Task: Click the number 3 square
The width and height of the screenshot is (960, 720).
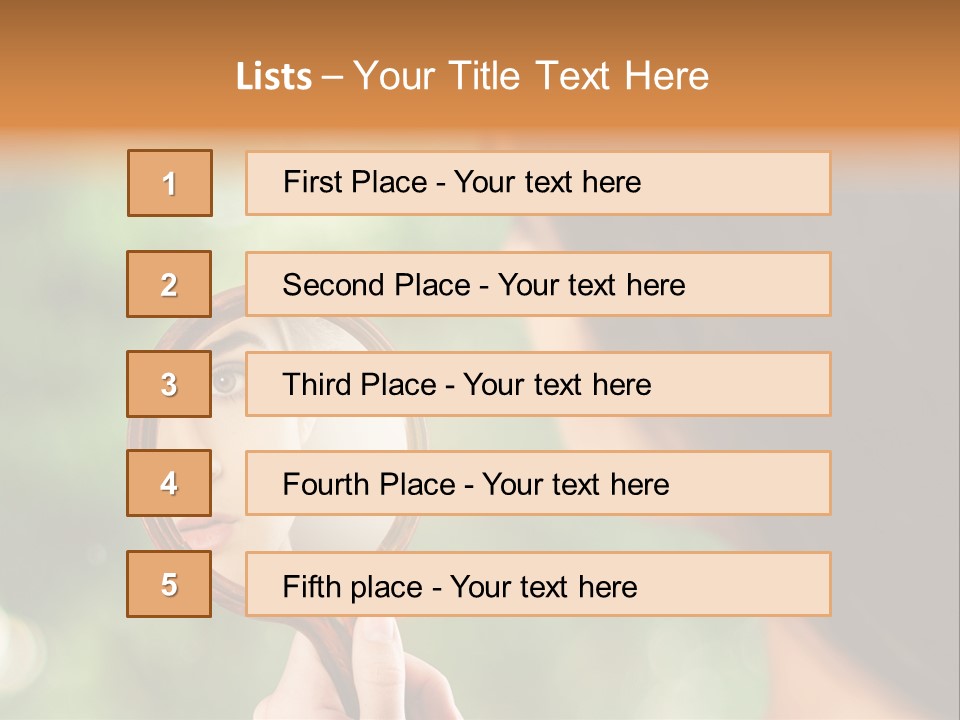Action: (x=170, y=384)
